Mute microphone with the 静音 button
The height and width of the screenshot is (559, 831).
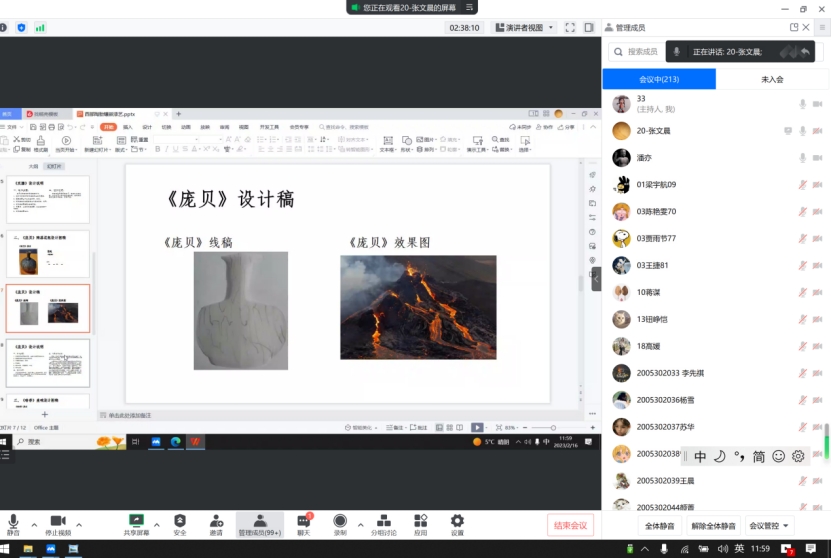[13, 525]
